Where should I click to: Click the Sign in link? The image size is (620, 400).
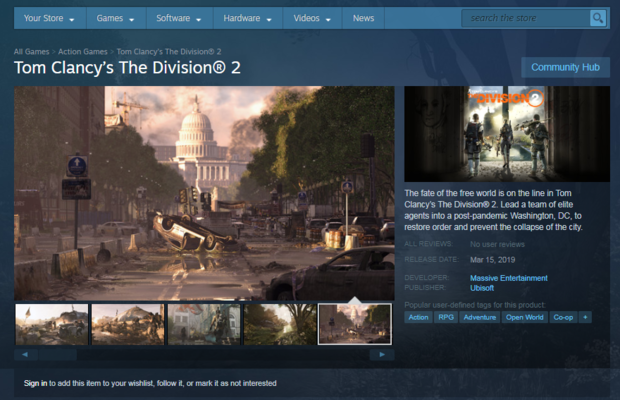(35, 383)
